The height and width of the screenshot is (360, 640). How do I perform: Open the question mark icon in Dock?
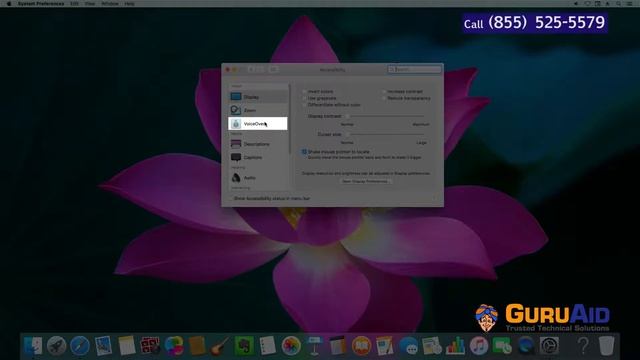point(583,346)
